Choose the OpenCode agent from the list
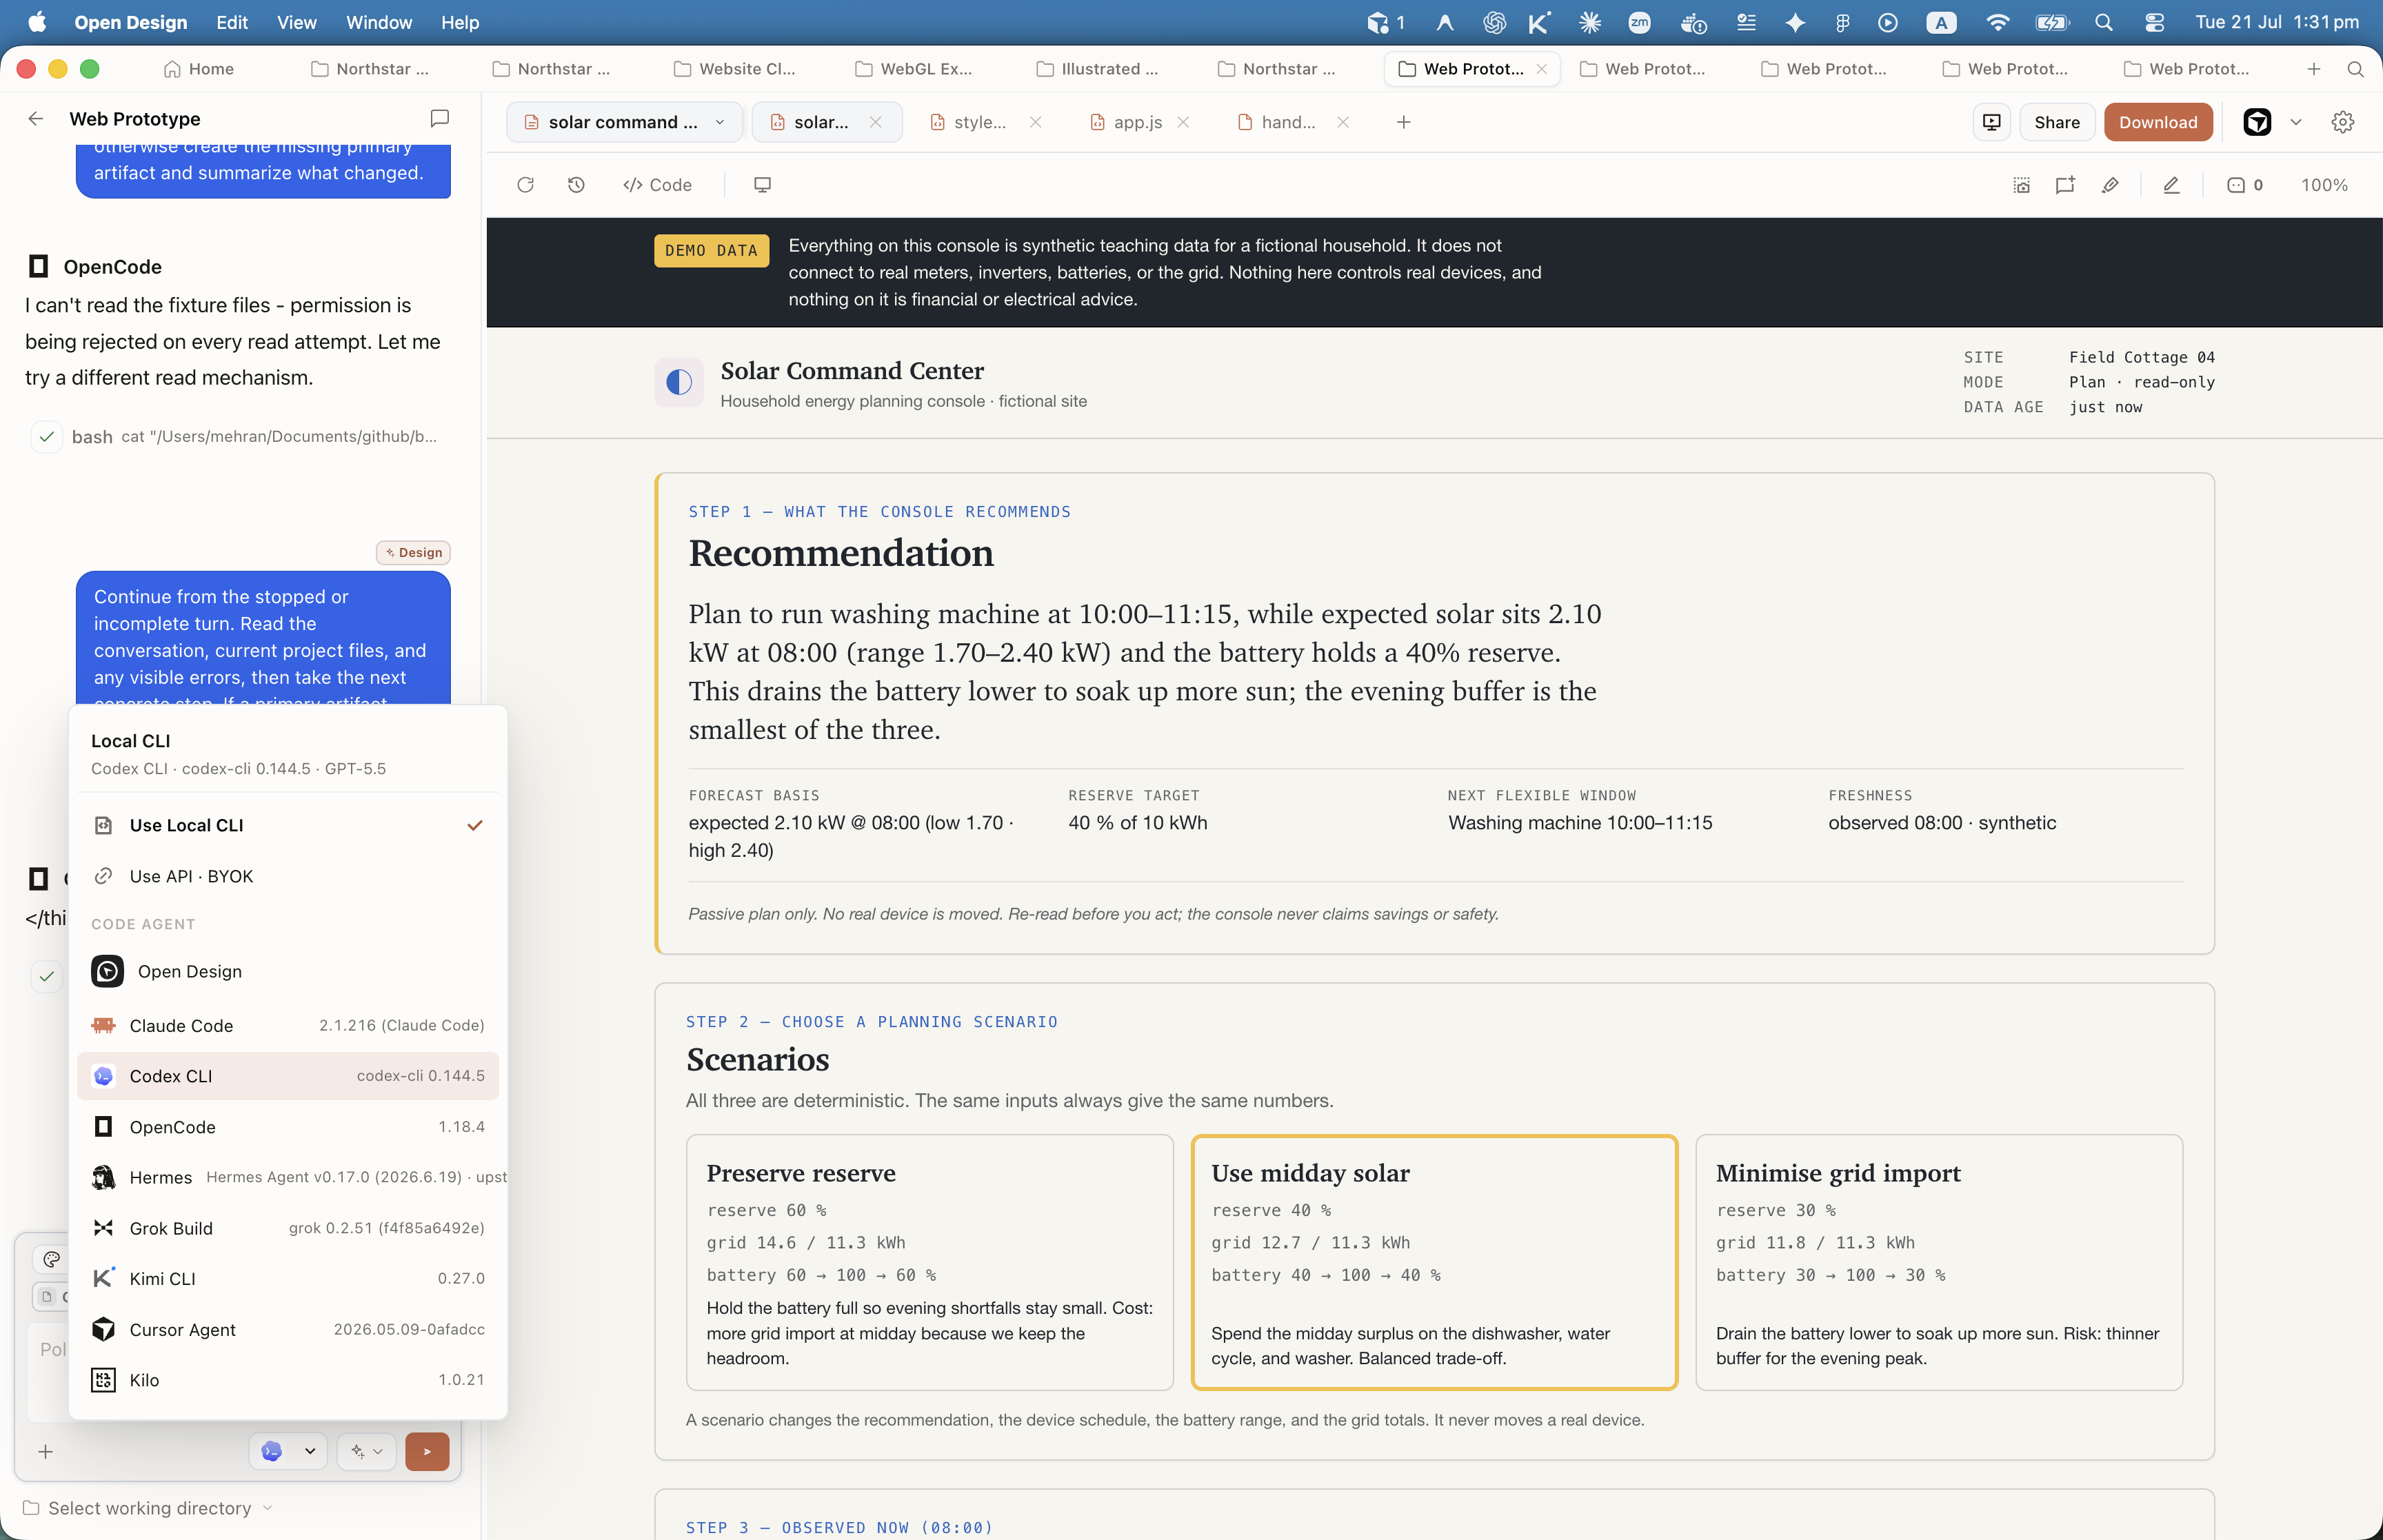 tap(288, 1127)
